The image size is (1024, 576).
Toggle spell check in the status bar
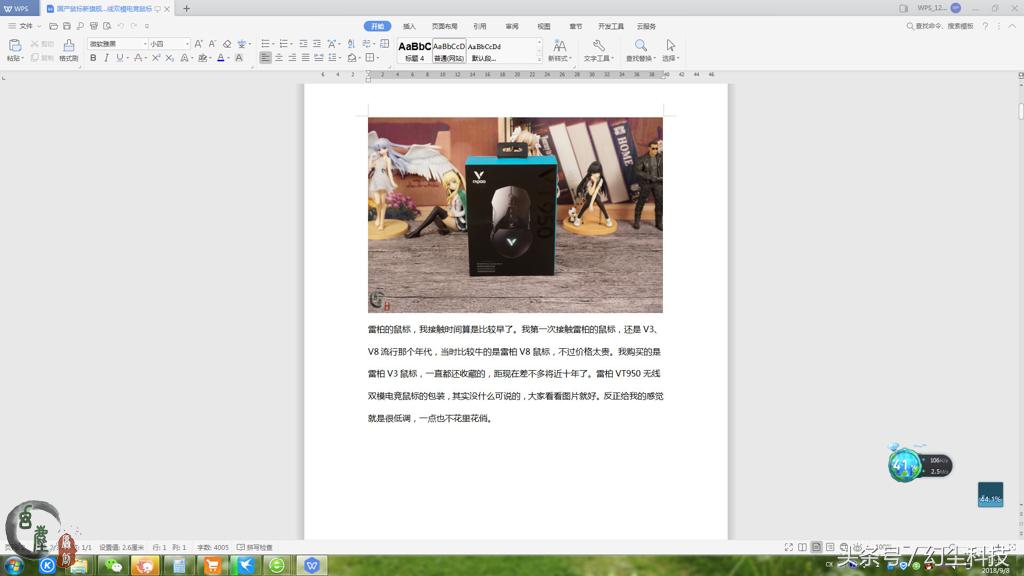[255, 547]
